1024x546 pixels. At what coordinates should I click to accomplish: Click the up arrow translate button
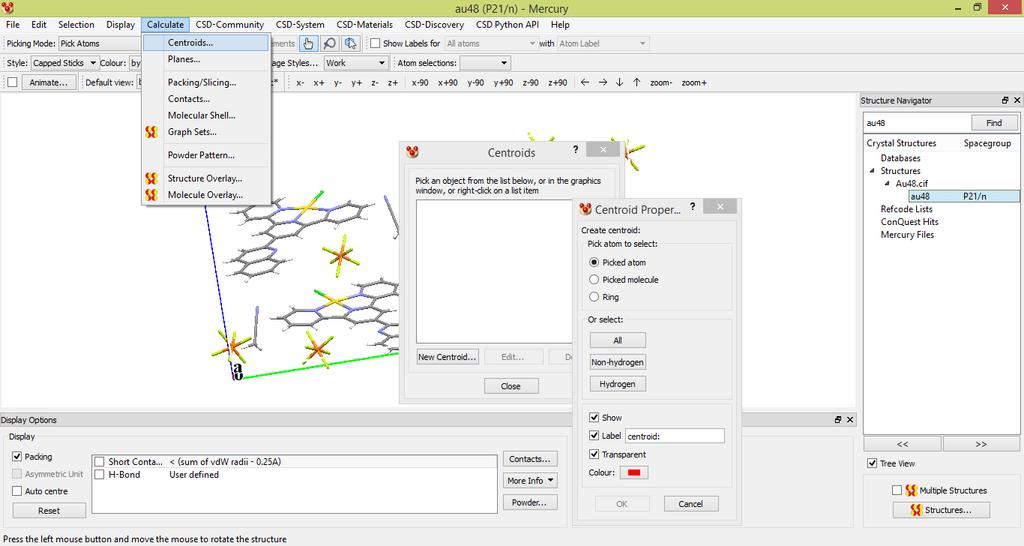click(637, 82)
